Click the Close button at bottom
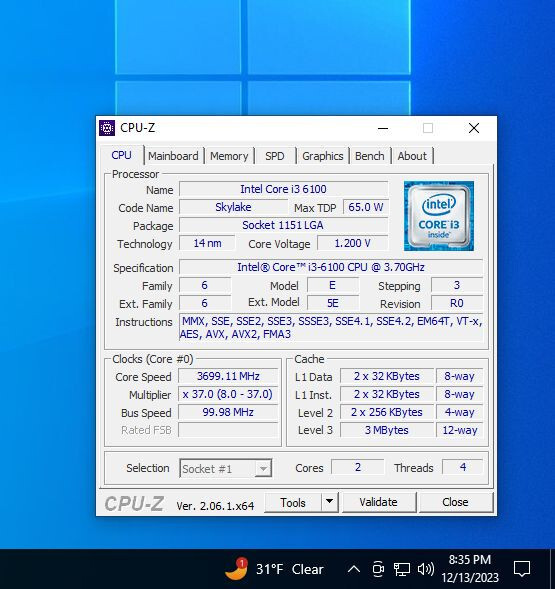The width and height of the screenshot is (555, 589). pyautogui.click(x=455, y=502)
